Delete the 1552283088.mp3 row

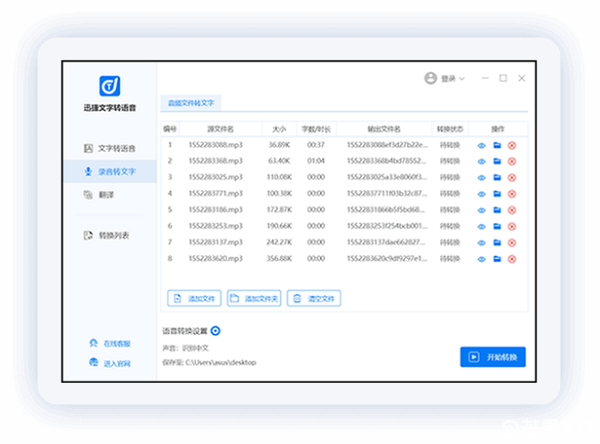(x=512, y=145)
